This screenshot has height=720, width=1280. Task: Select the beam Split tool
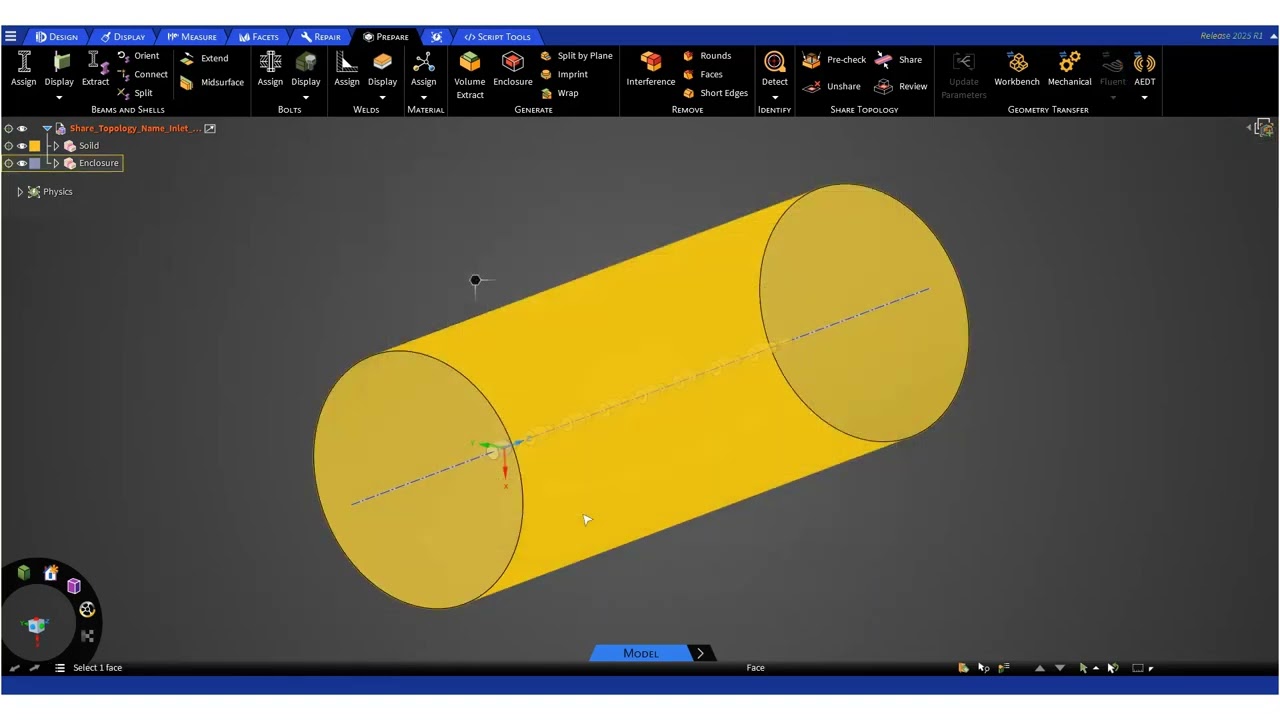135,93
